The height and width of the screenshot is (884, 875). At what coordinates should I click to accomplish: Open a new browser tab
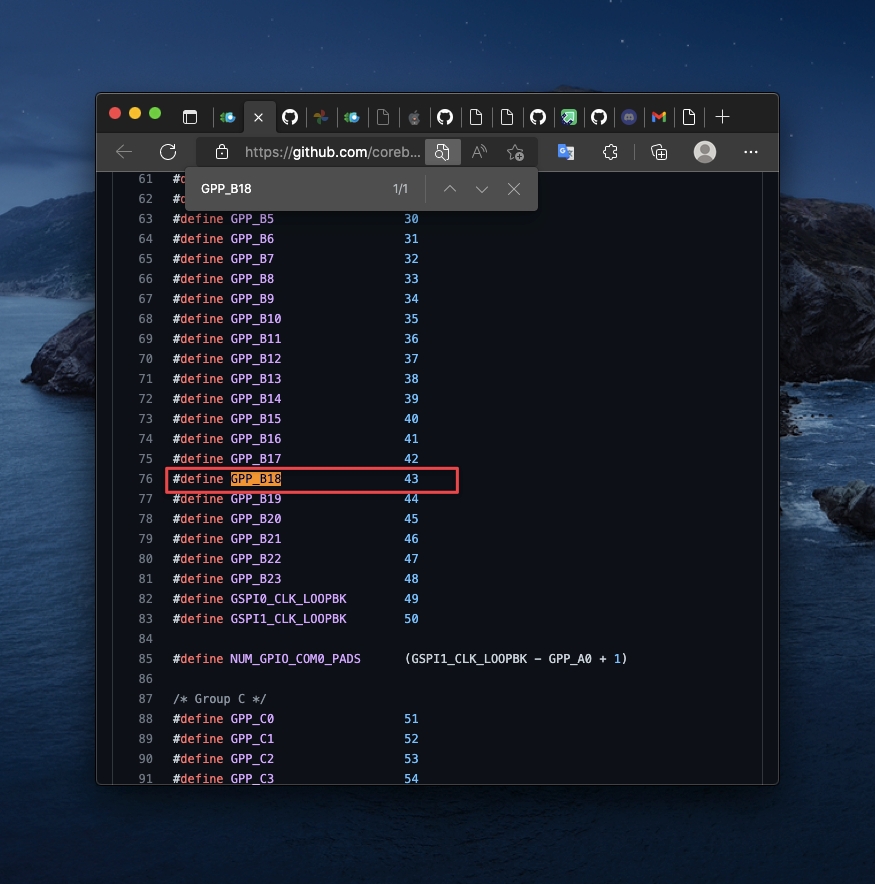723,117
